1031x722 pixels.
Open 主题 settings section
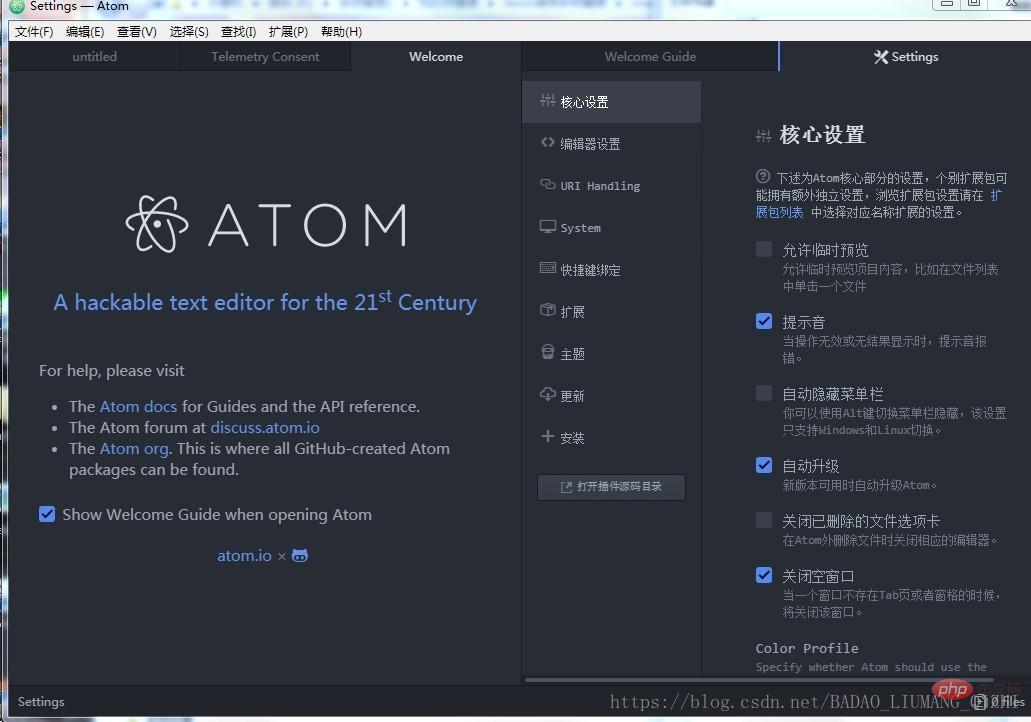611,354
